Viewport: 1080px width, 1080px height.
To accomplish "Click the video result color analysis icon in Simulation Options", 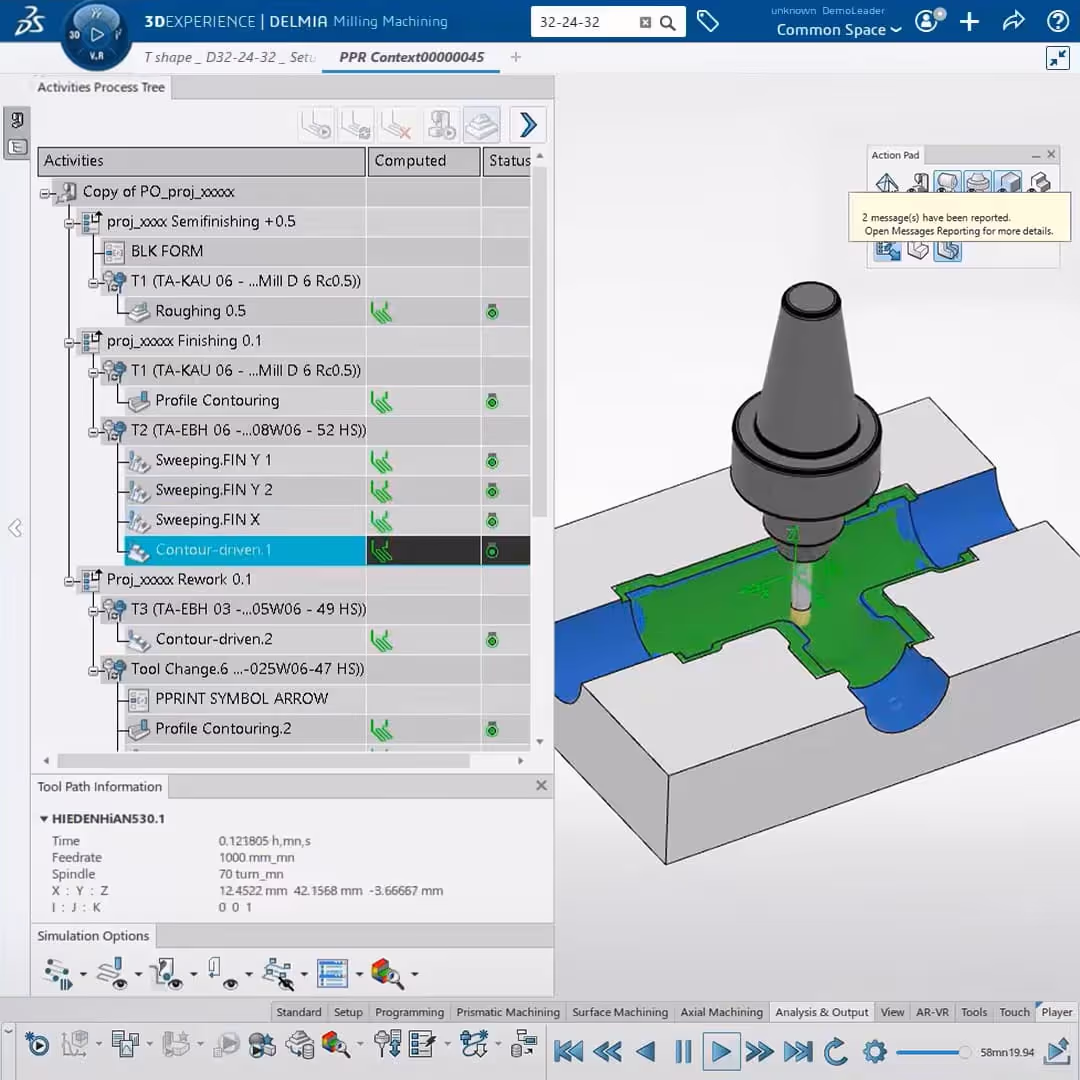I will 387,974.
